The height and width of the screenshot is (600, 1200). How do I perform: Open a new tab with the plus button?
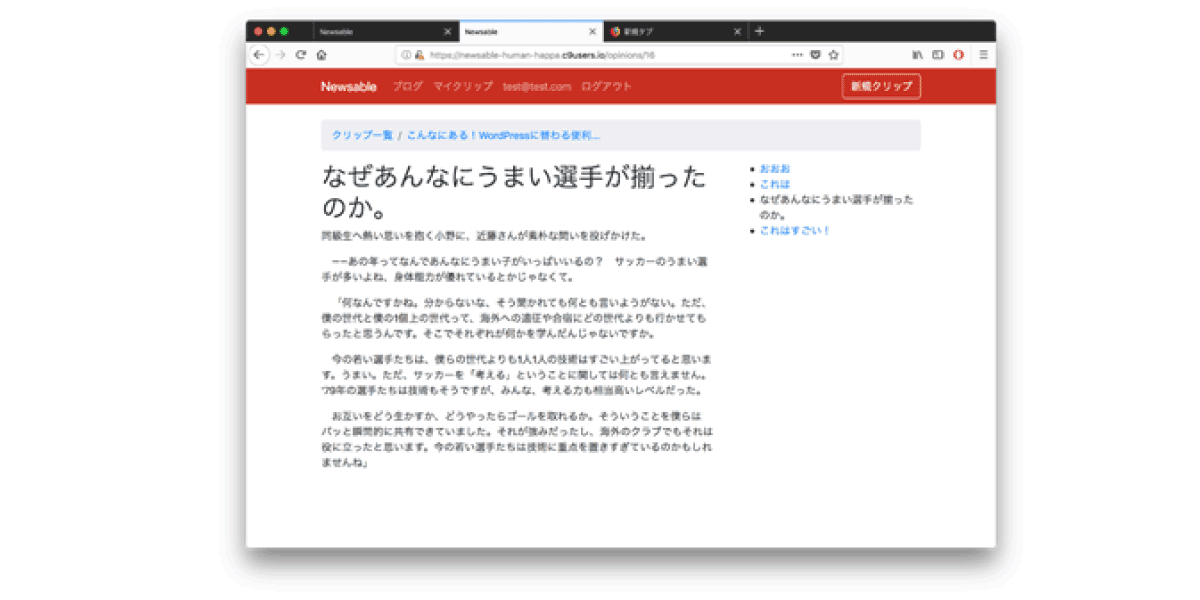coord(759,31)
